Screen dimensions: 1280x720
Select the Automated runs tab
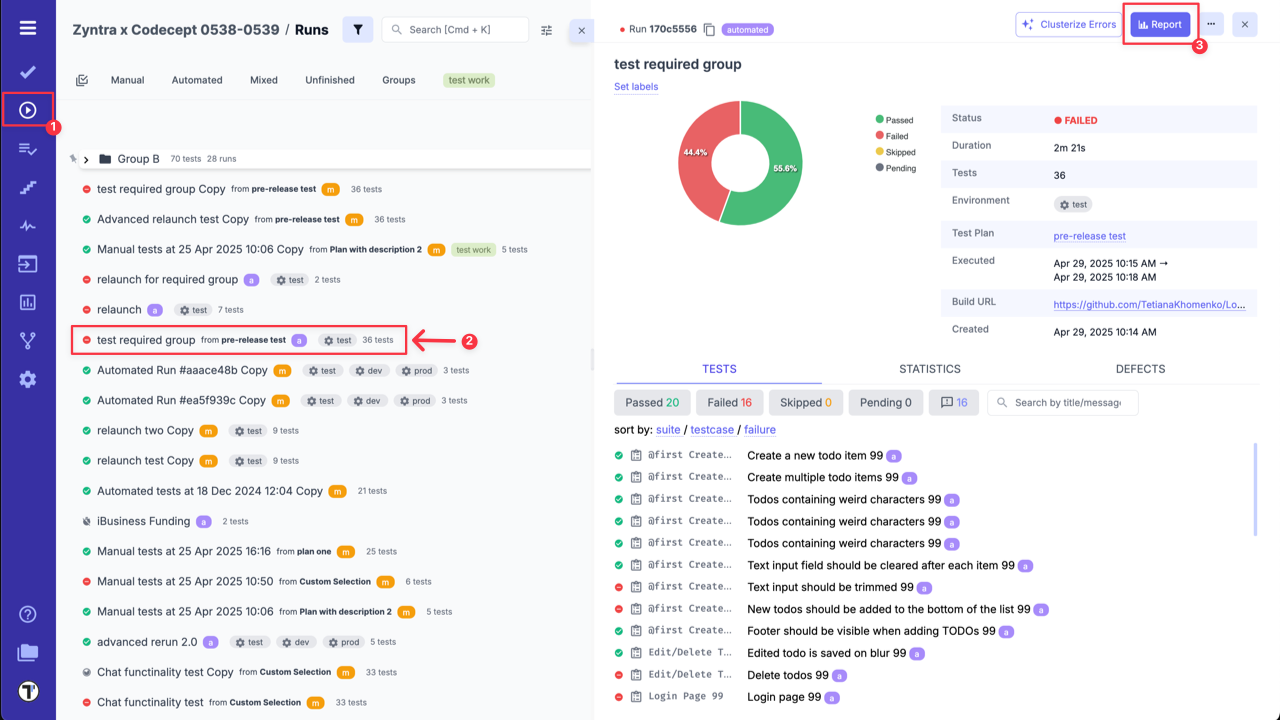[196, 79]
